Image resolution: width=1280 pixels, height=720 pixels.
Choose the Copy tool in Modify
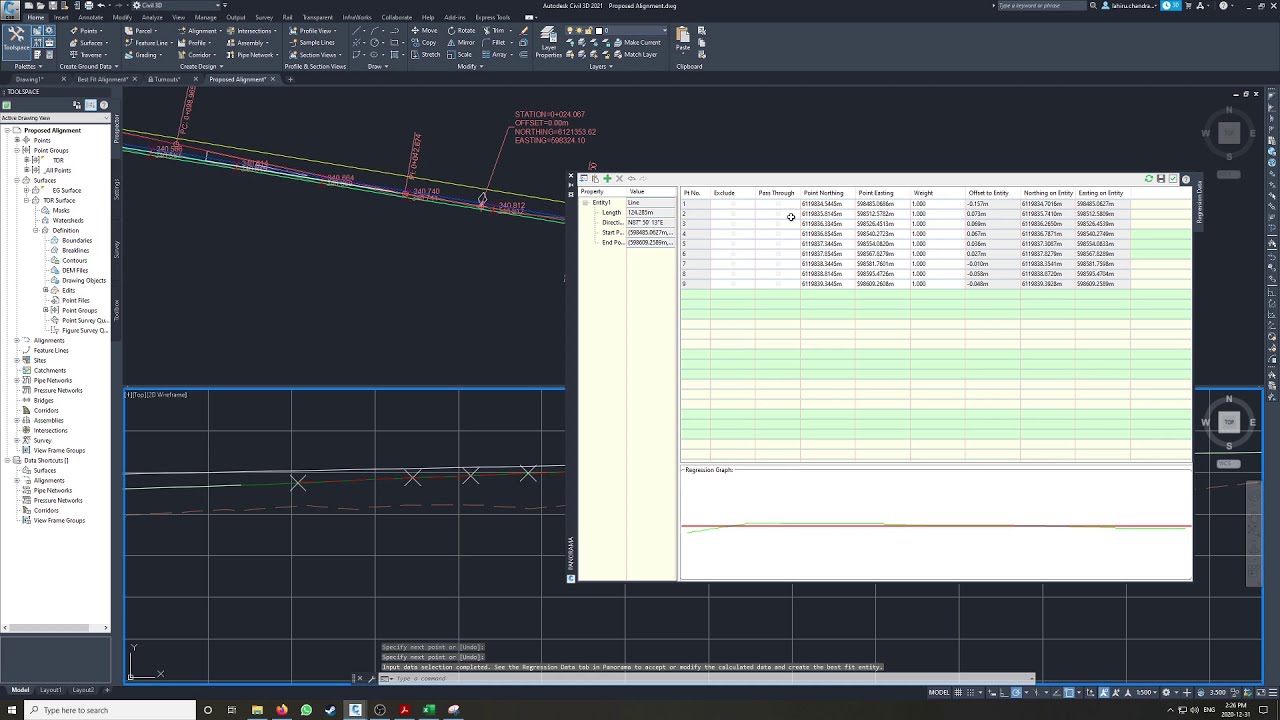tap(424, 42)
